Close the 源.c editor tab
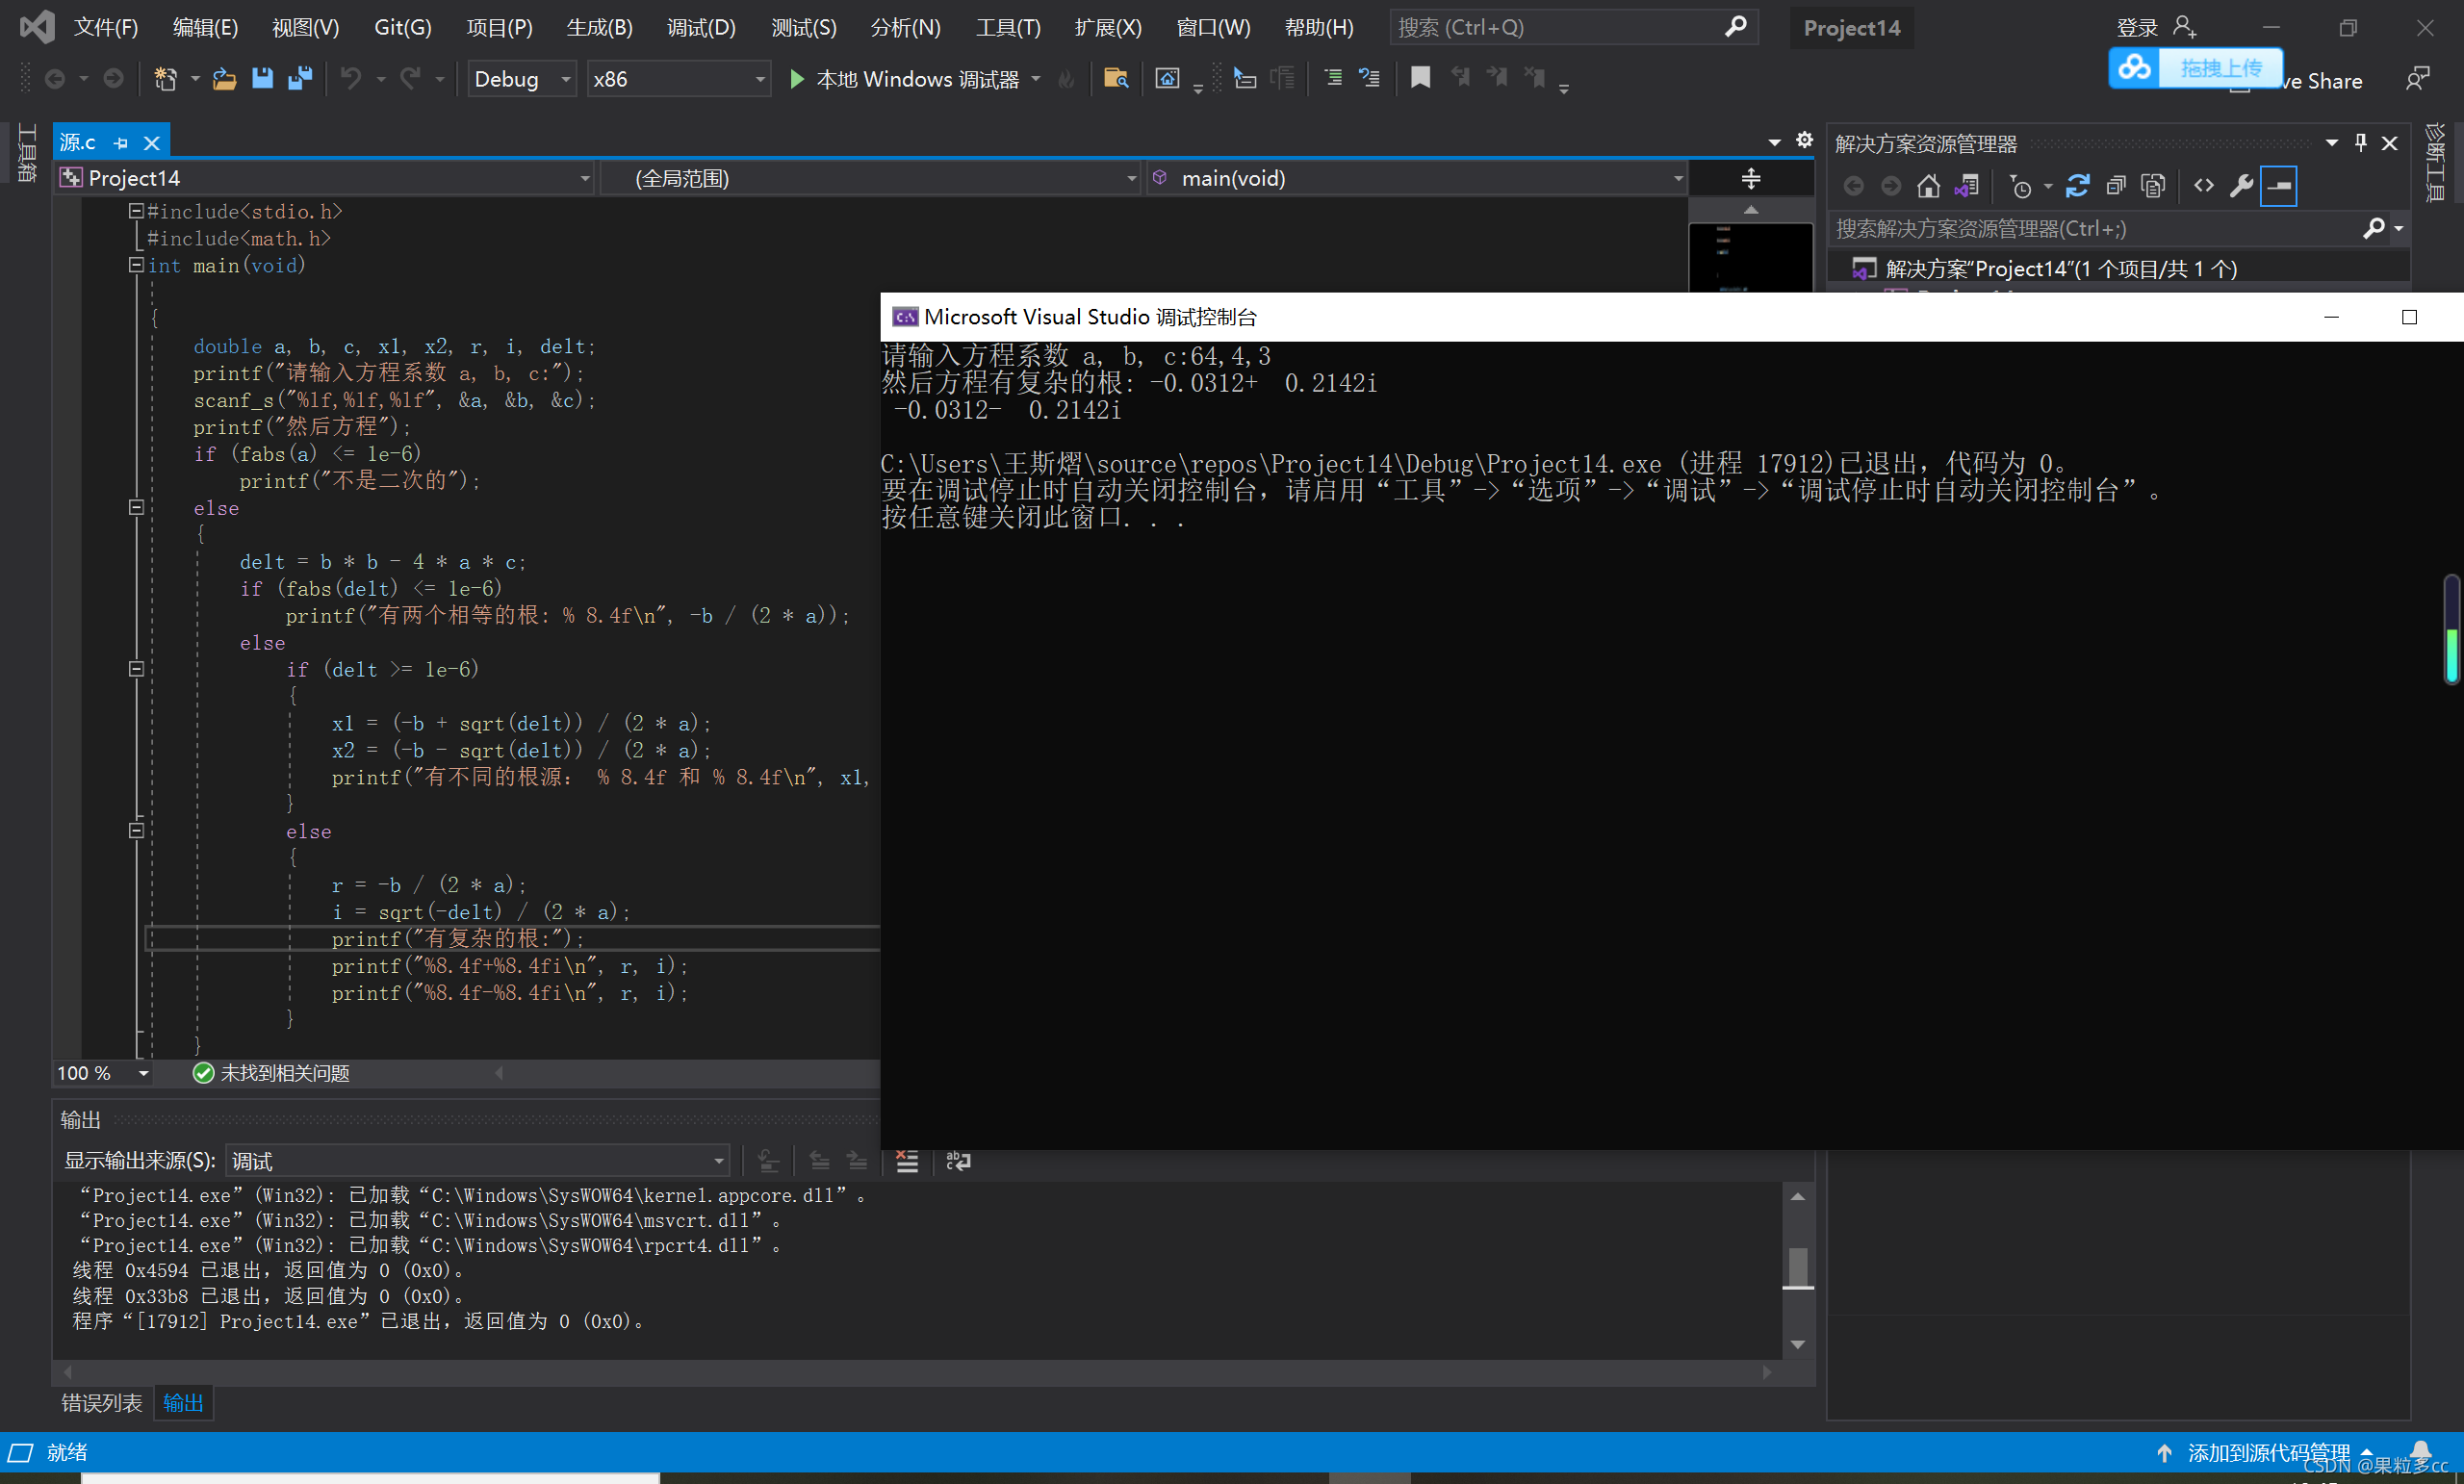The image size is (2464, 1484). click(152, 143)
